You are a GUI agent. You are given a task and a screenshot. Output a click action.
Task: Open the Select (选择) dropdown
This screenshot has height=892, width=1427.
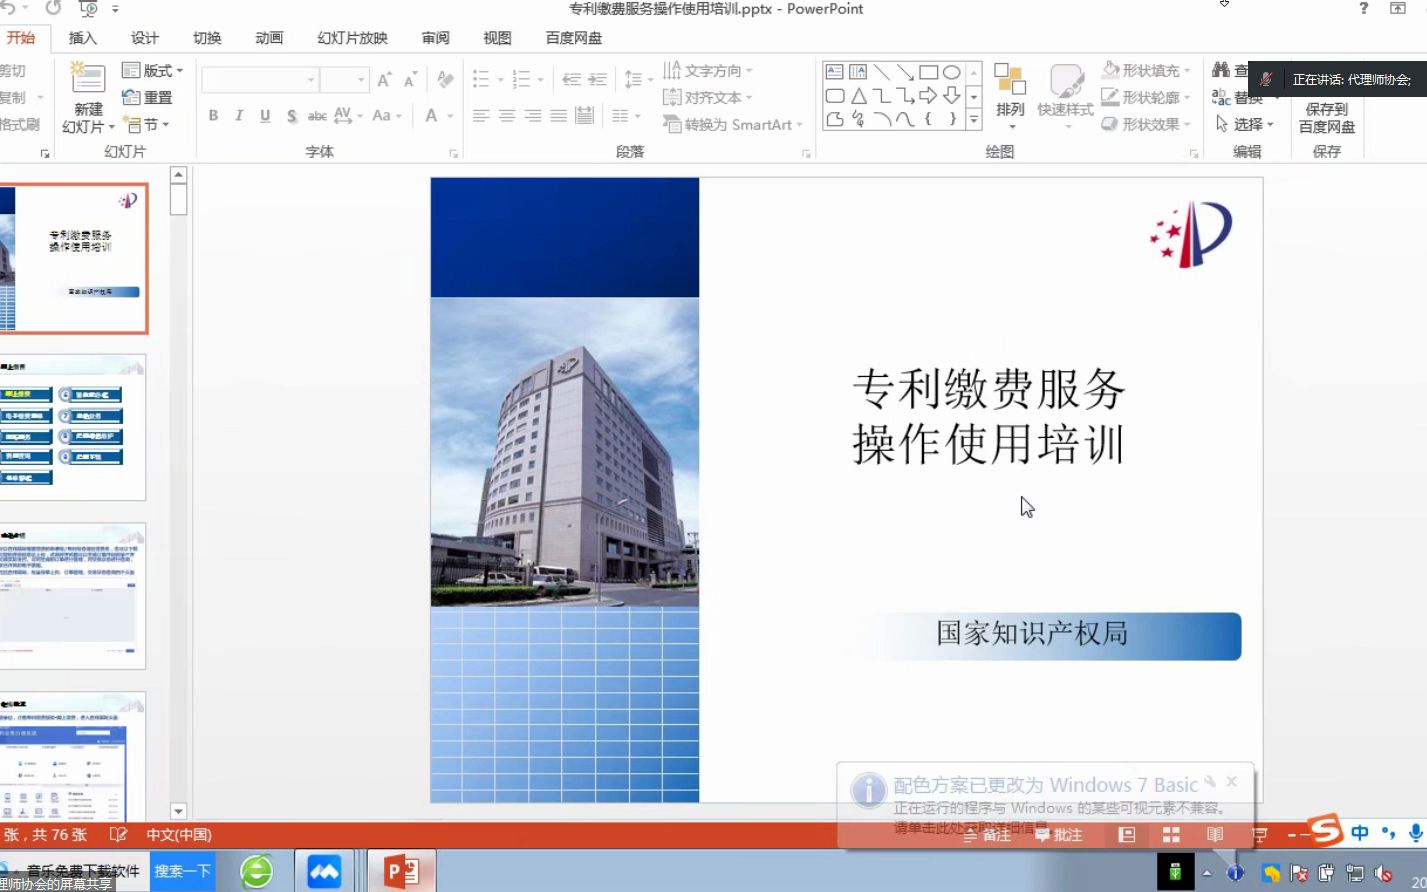1244,125
